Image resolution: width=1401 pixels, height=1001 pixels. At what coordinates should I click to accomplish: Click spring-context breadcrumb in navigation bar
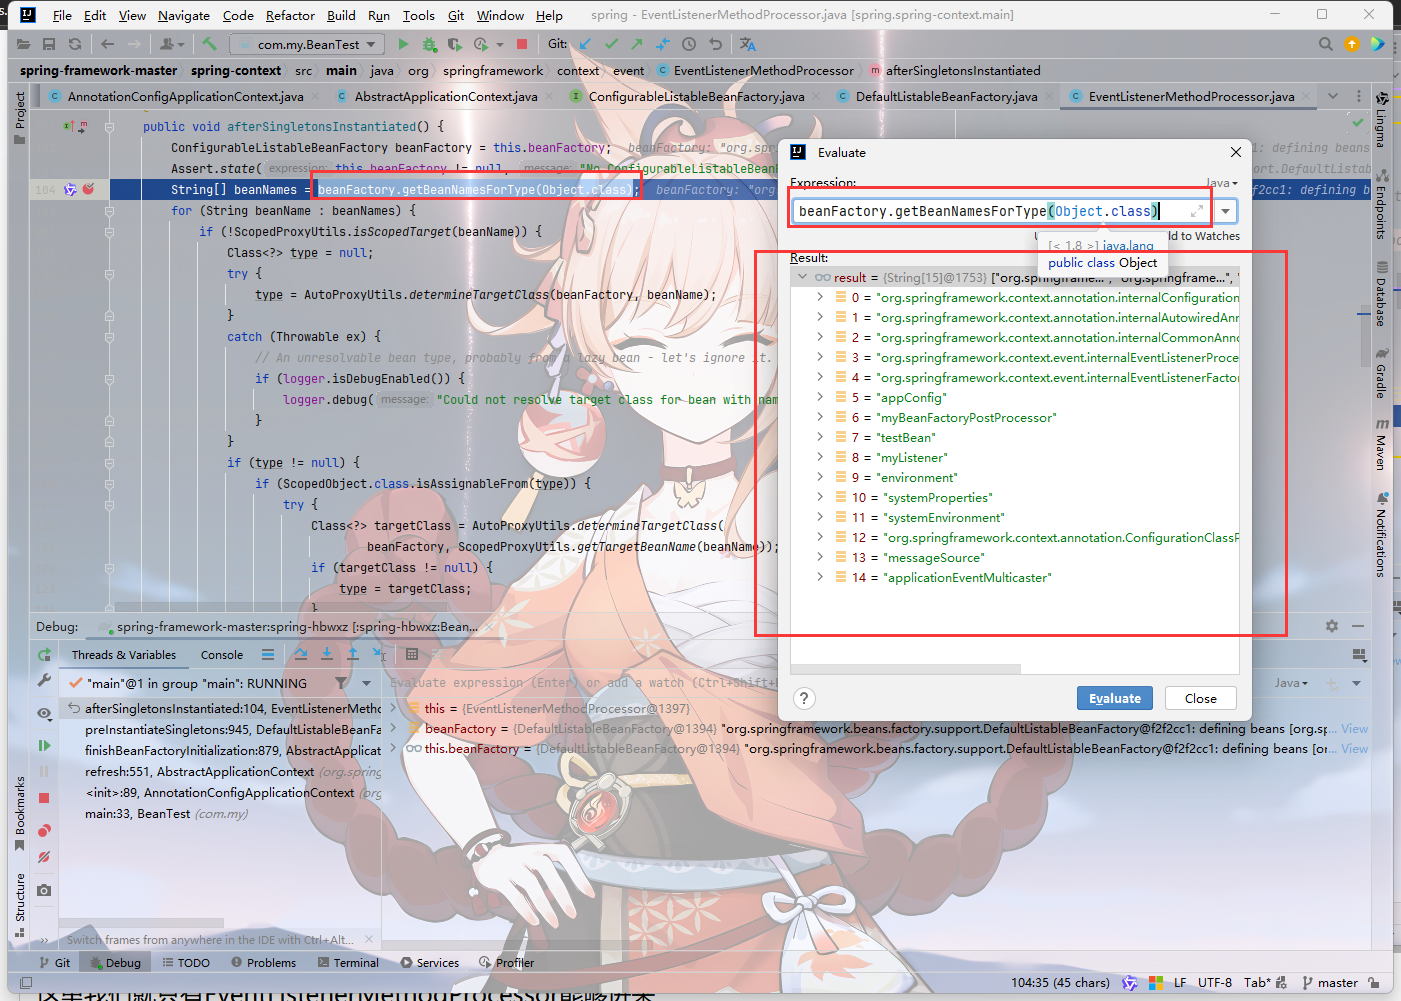236,70
